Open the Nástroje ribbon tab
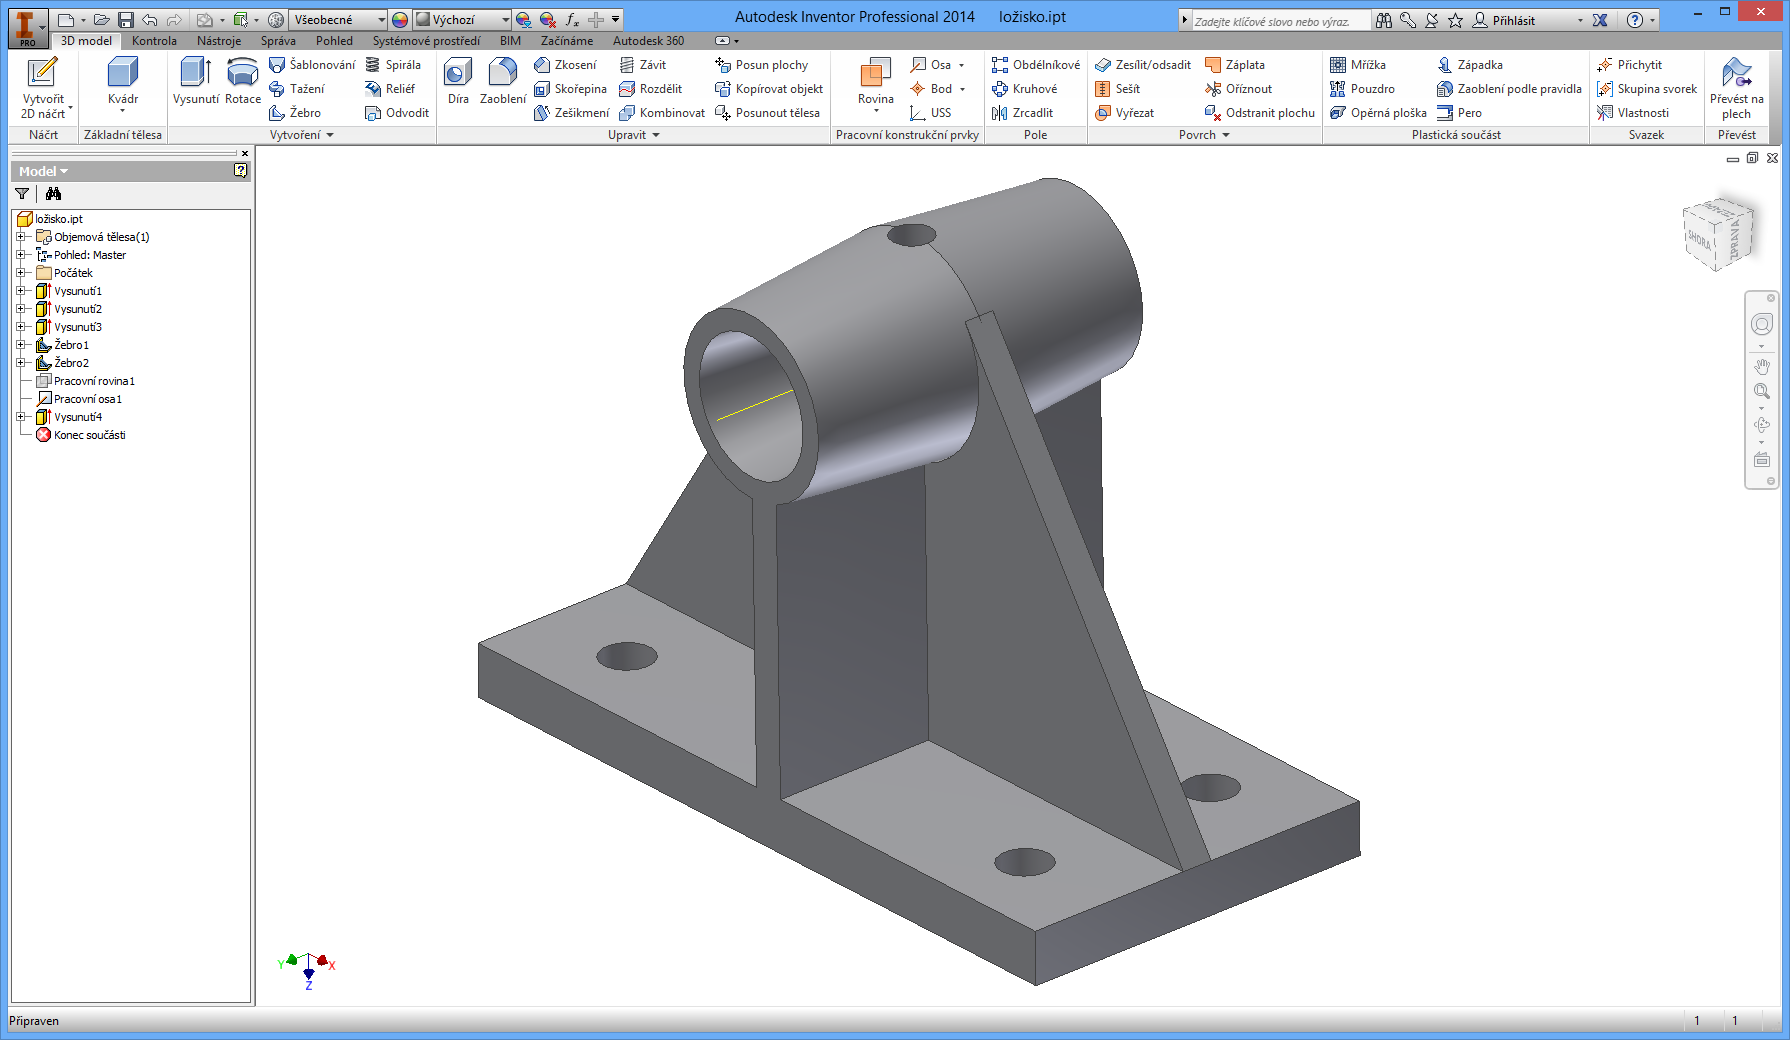The image size is (1790, 1040). coord(219,41)
